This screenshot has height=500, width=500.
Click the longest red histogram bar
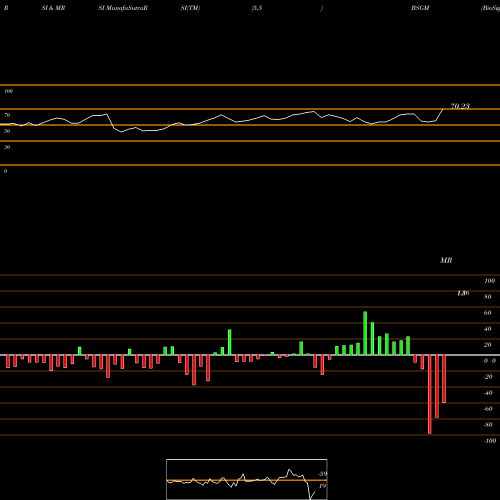tap(430, 394)
